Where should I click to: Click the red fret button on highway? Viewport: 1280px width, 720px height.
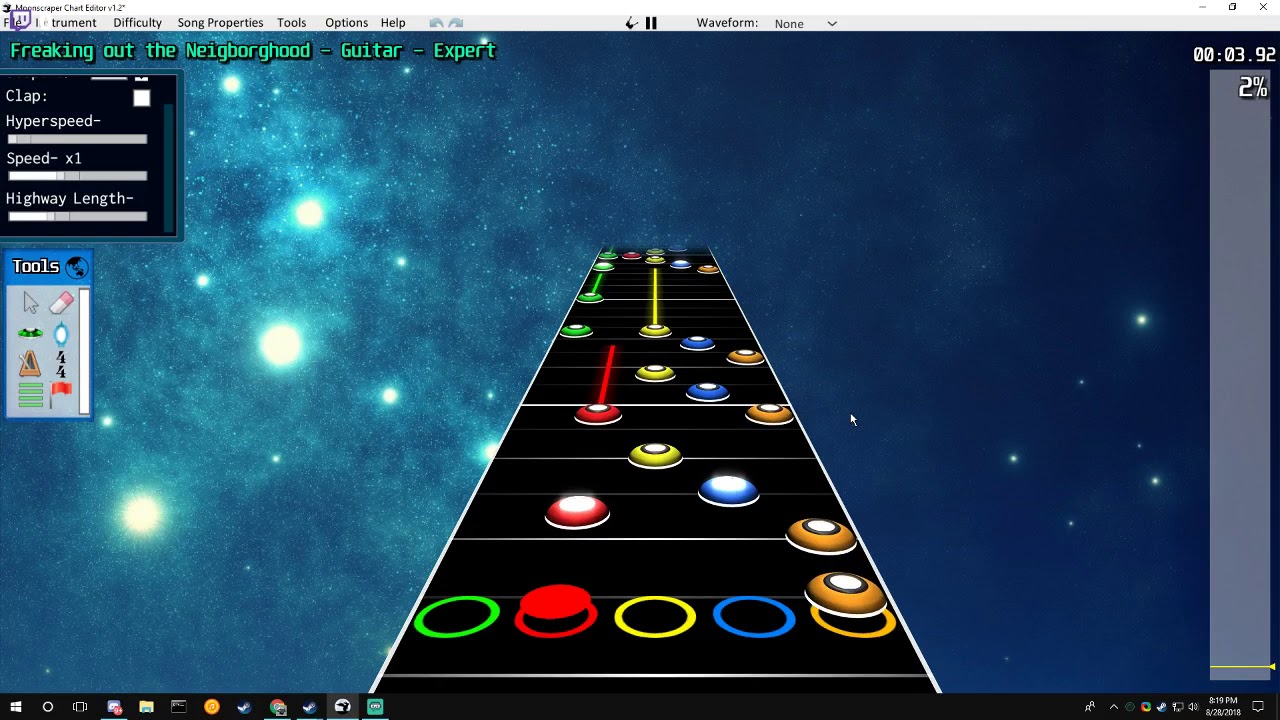tap(556, 610)
